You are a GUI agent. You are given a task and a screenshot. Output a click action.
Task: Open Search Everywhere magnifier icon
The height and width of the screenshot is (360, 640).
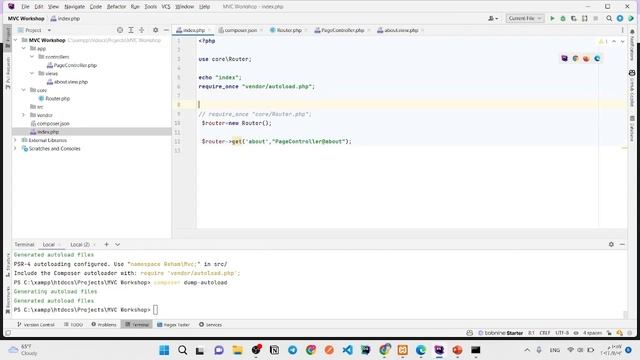pos(609,18)
